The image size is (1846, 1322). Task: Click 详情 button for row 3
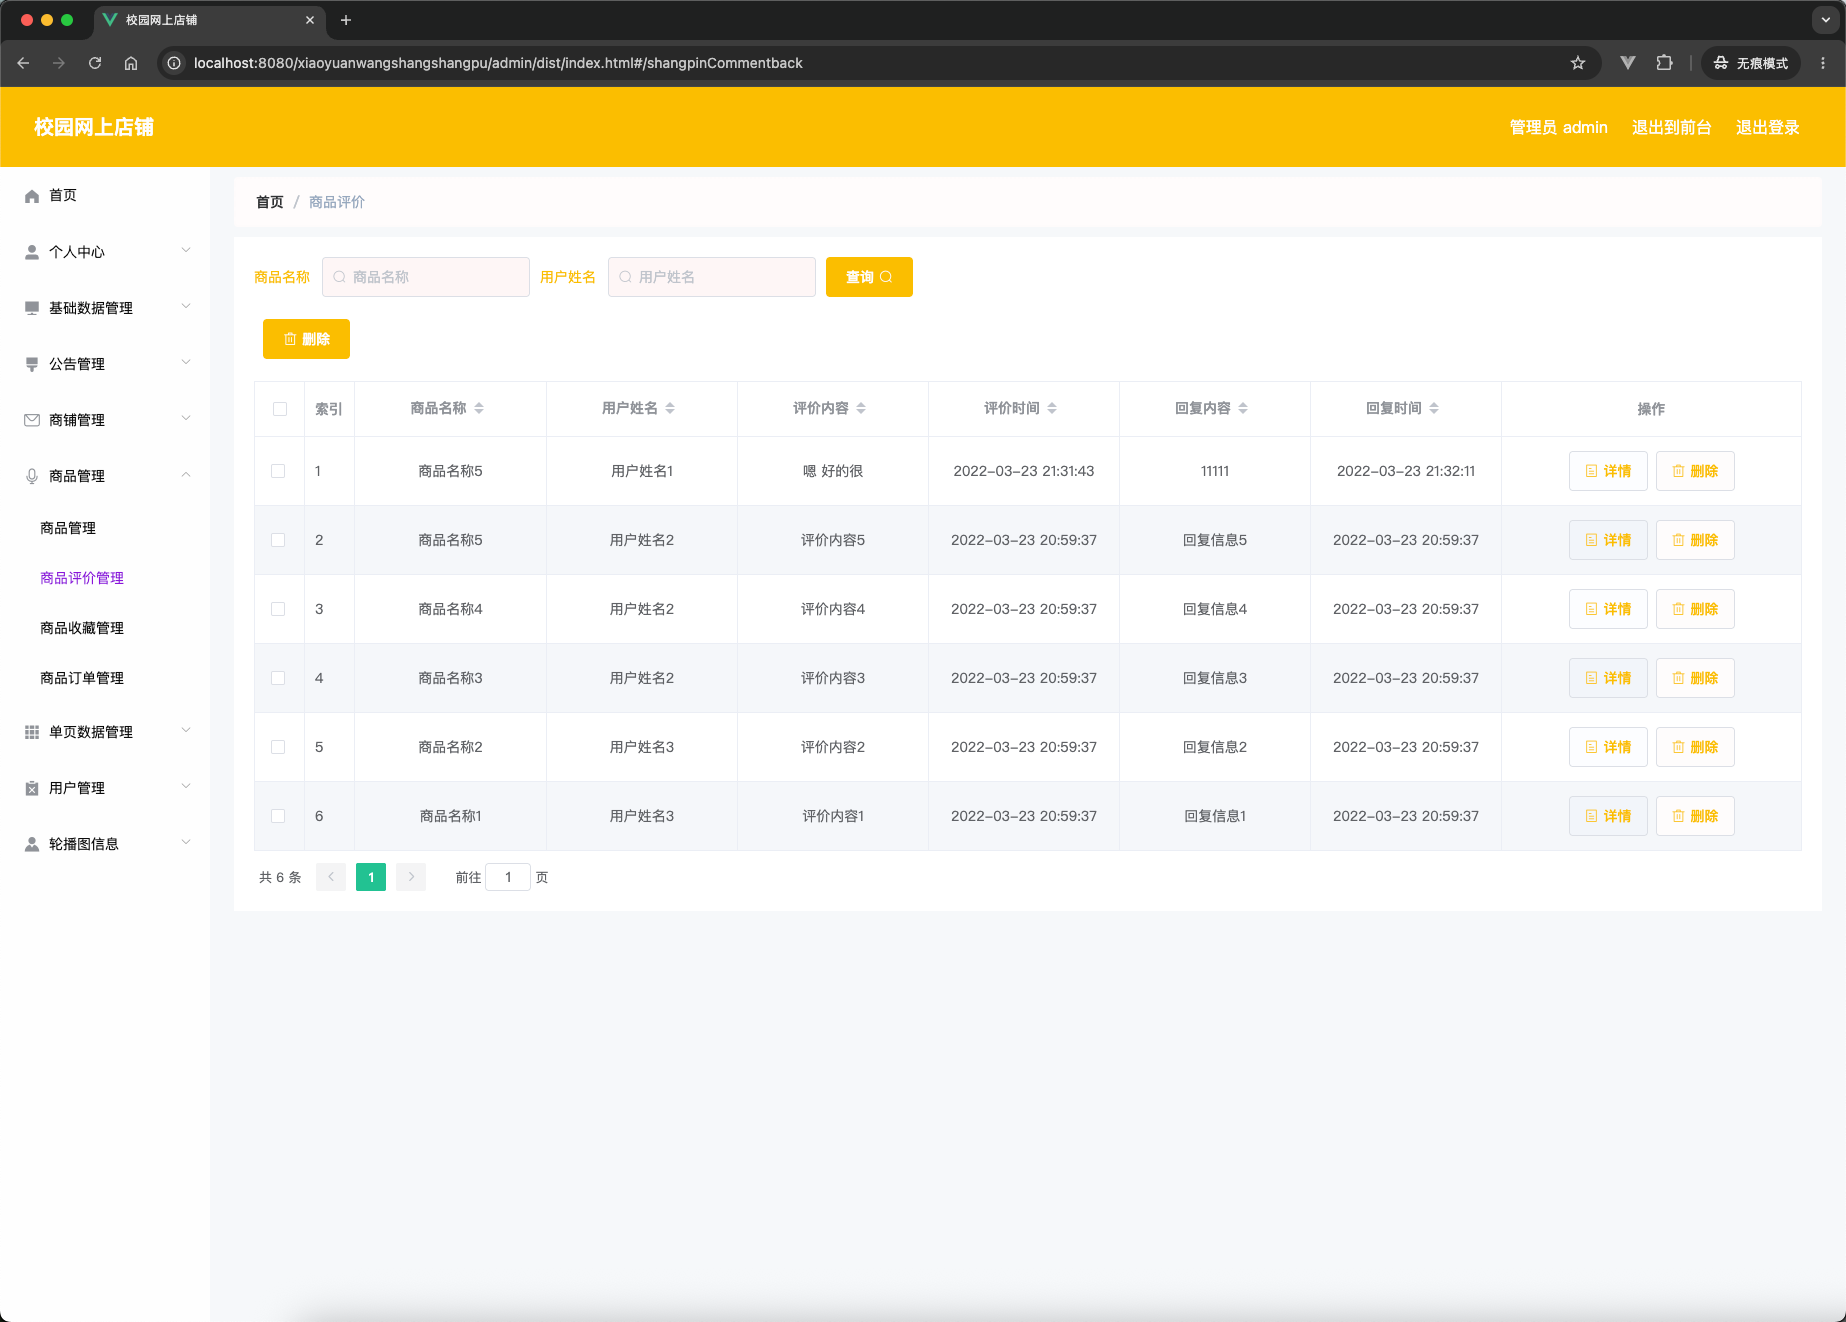(1608, 609)
